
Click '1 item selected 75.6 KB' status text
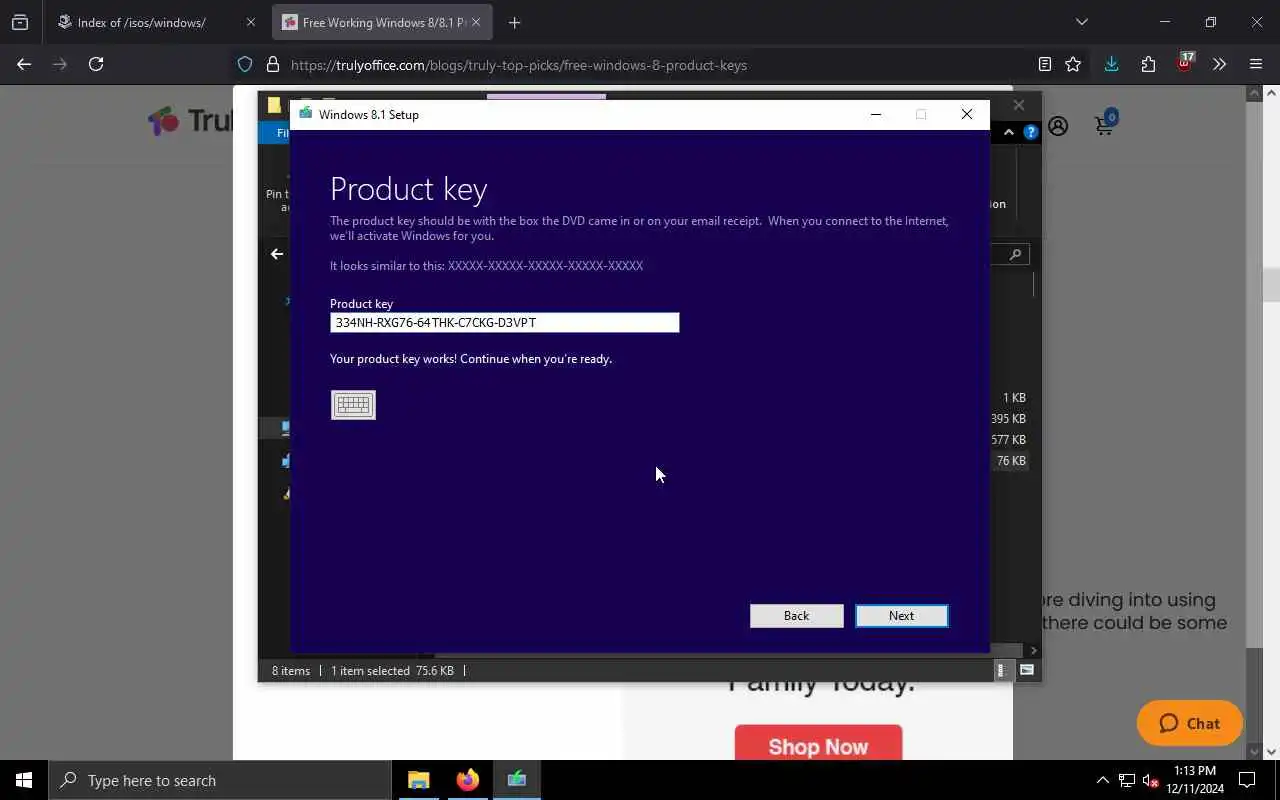(x=392, y=671)
